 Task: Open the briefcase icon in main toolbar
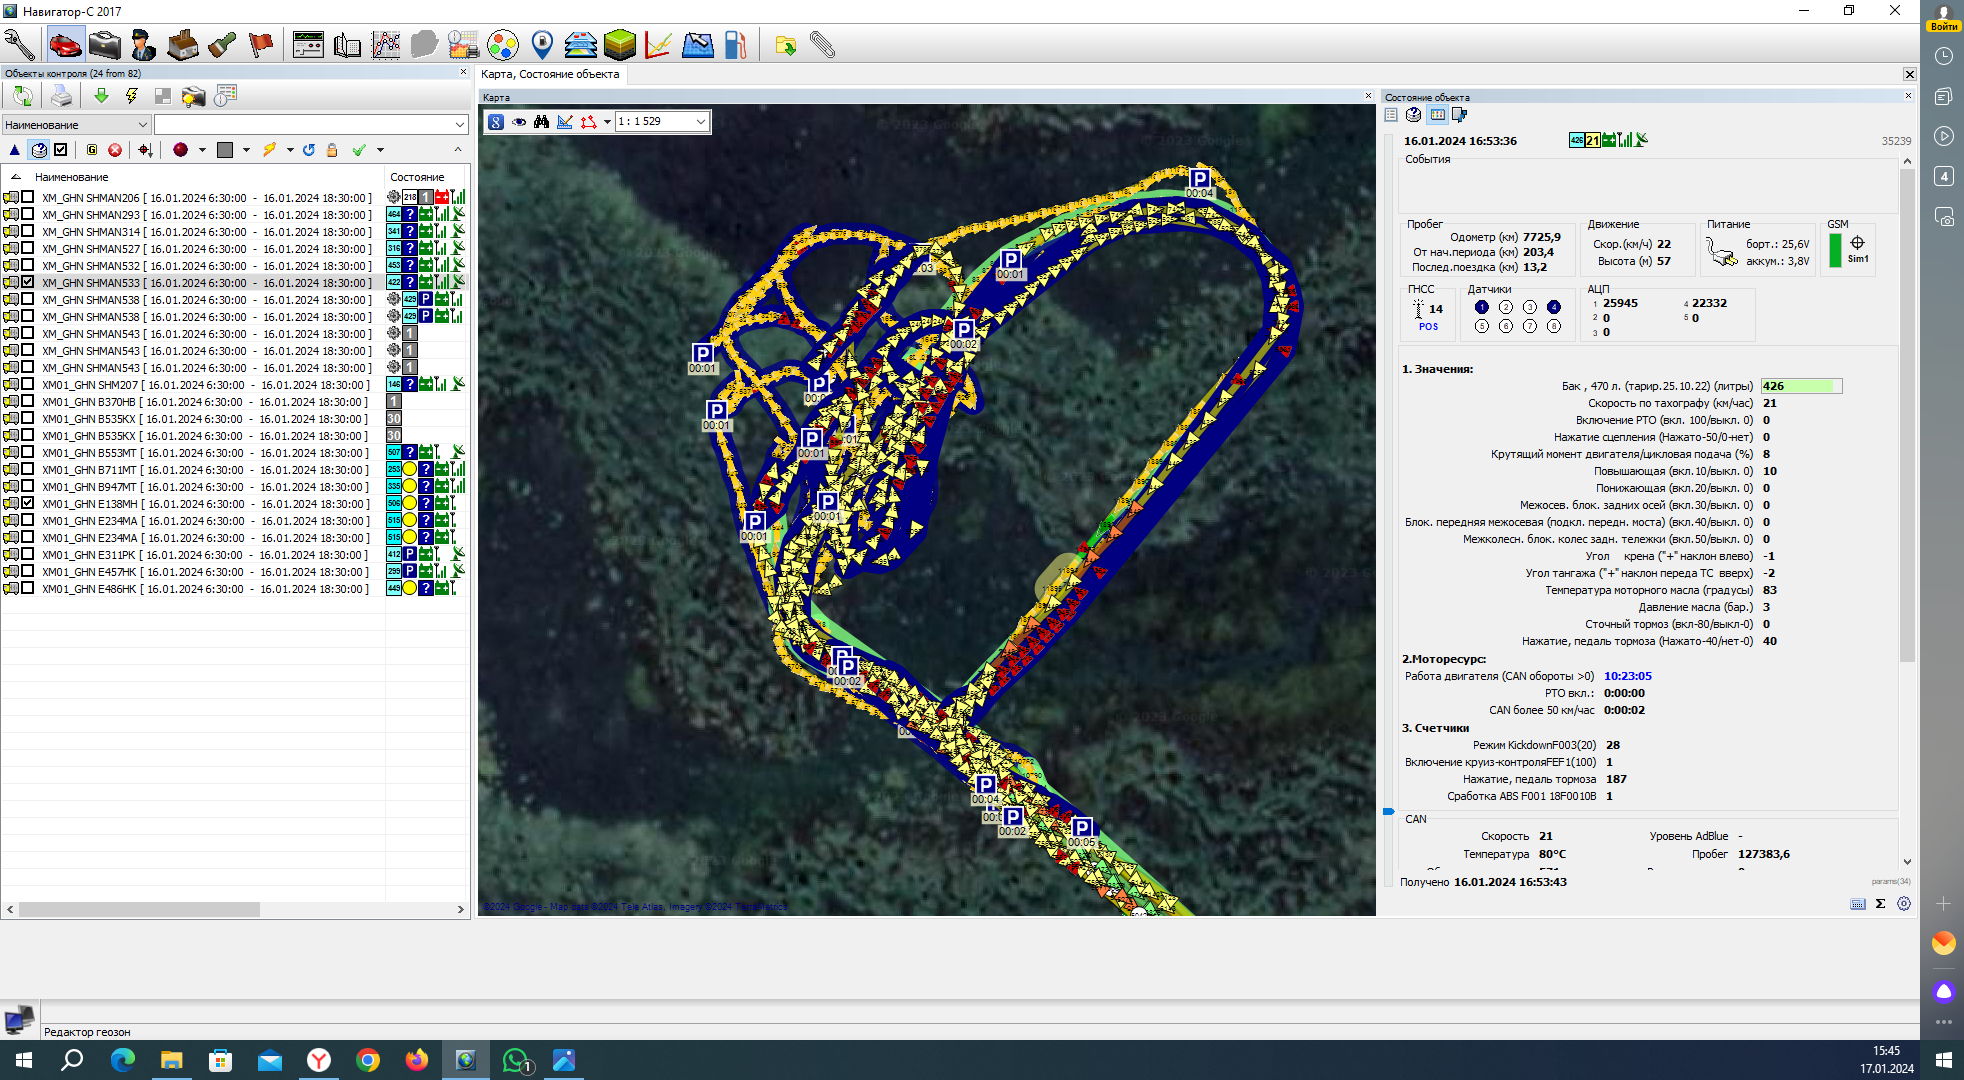point(104,44)
